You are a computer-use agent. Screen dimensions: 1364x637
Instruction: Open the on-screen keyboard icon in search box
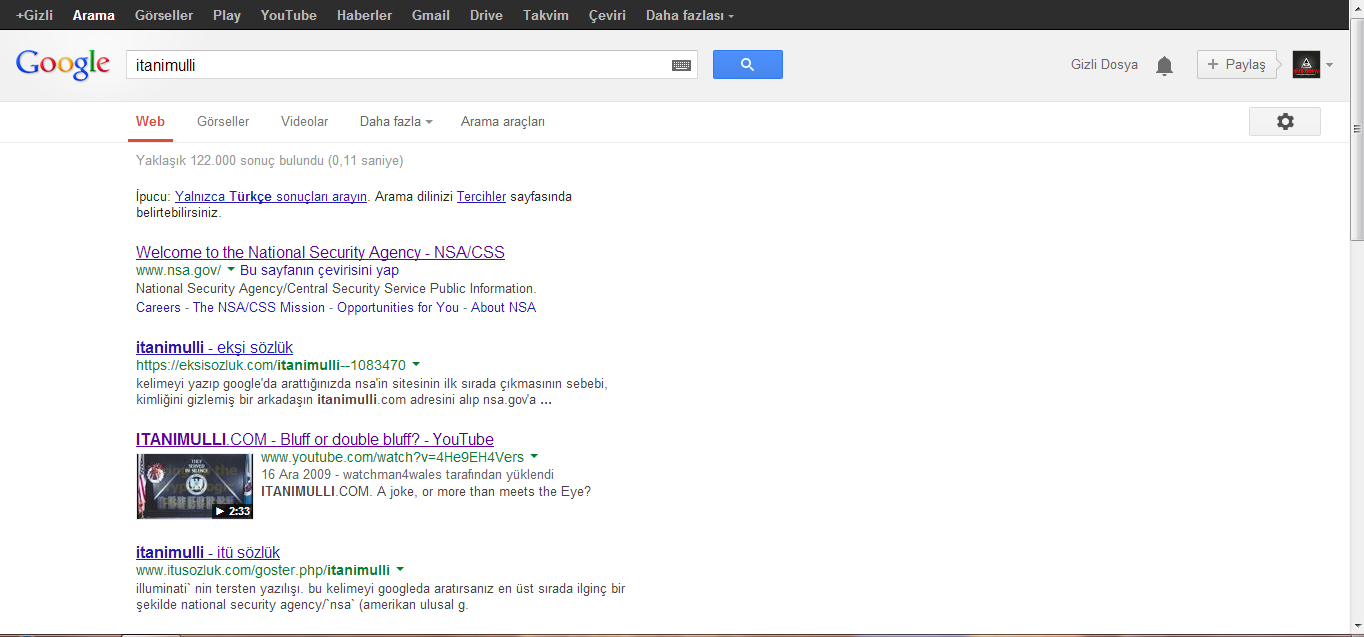(x=681, y=65)
